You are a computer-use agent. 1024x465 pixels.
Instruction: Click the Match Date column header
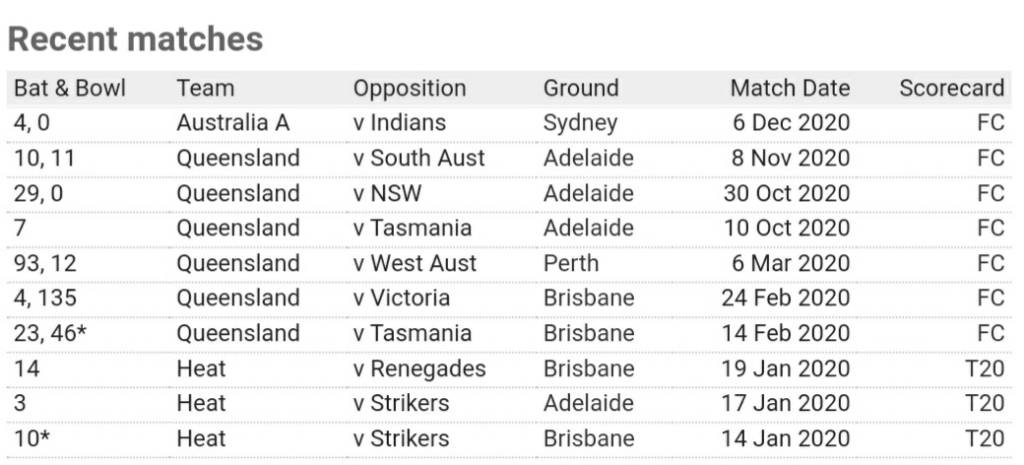(x=790, y=88)
